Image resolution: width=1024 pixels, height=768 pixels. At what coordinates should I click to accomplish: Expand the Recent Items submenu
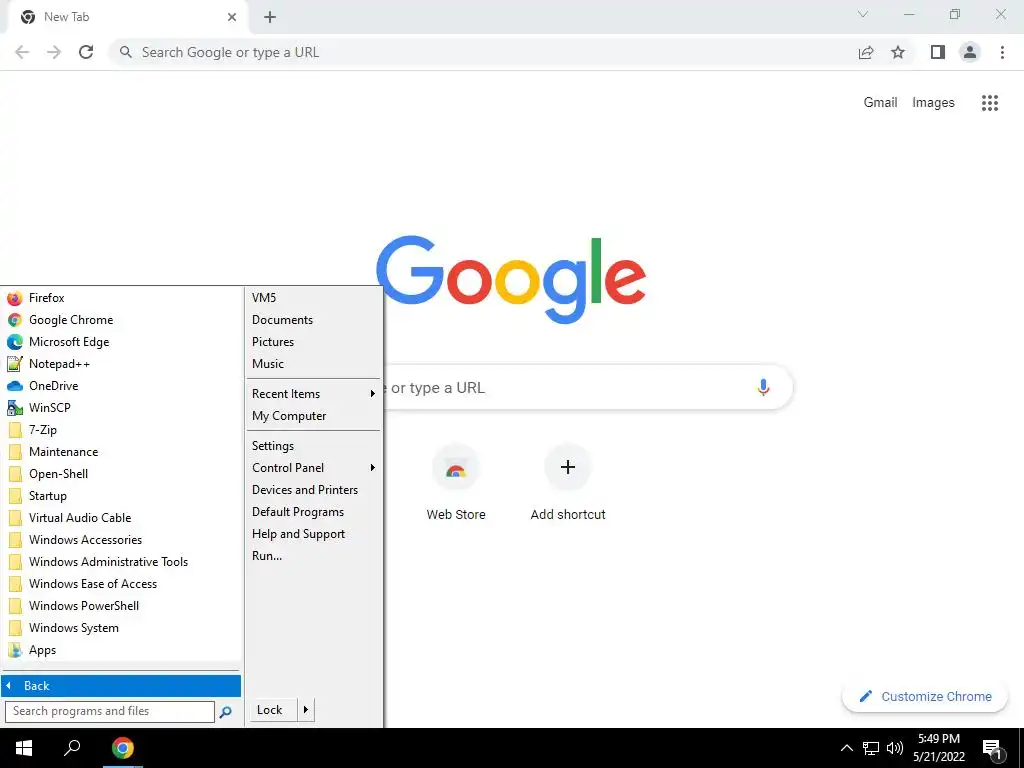coord(313,394)
